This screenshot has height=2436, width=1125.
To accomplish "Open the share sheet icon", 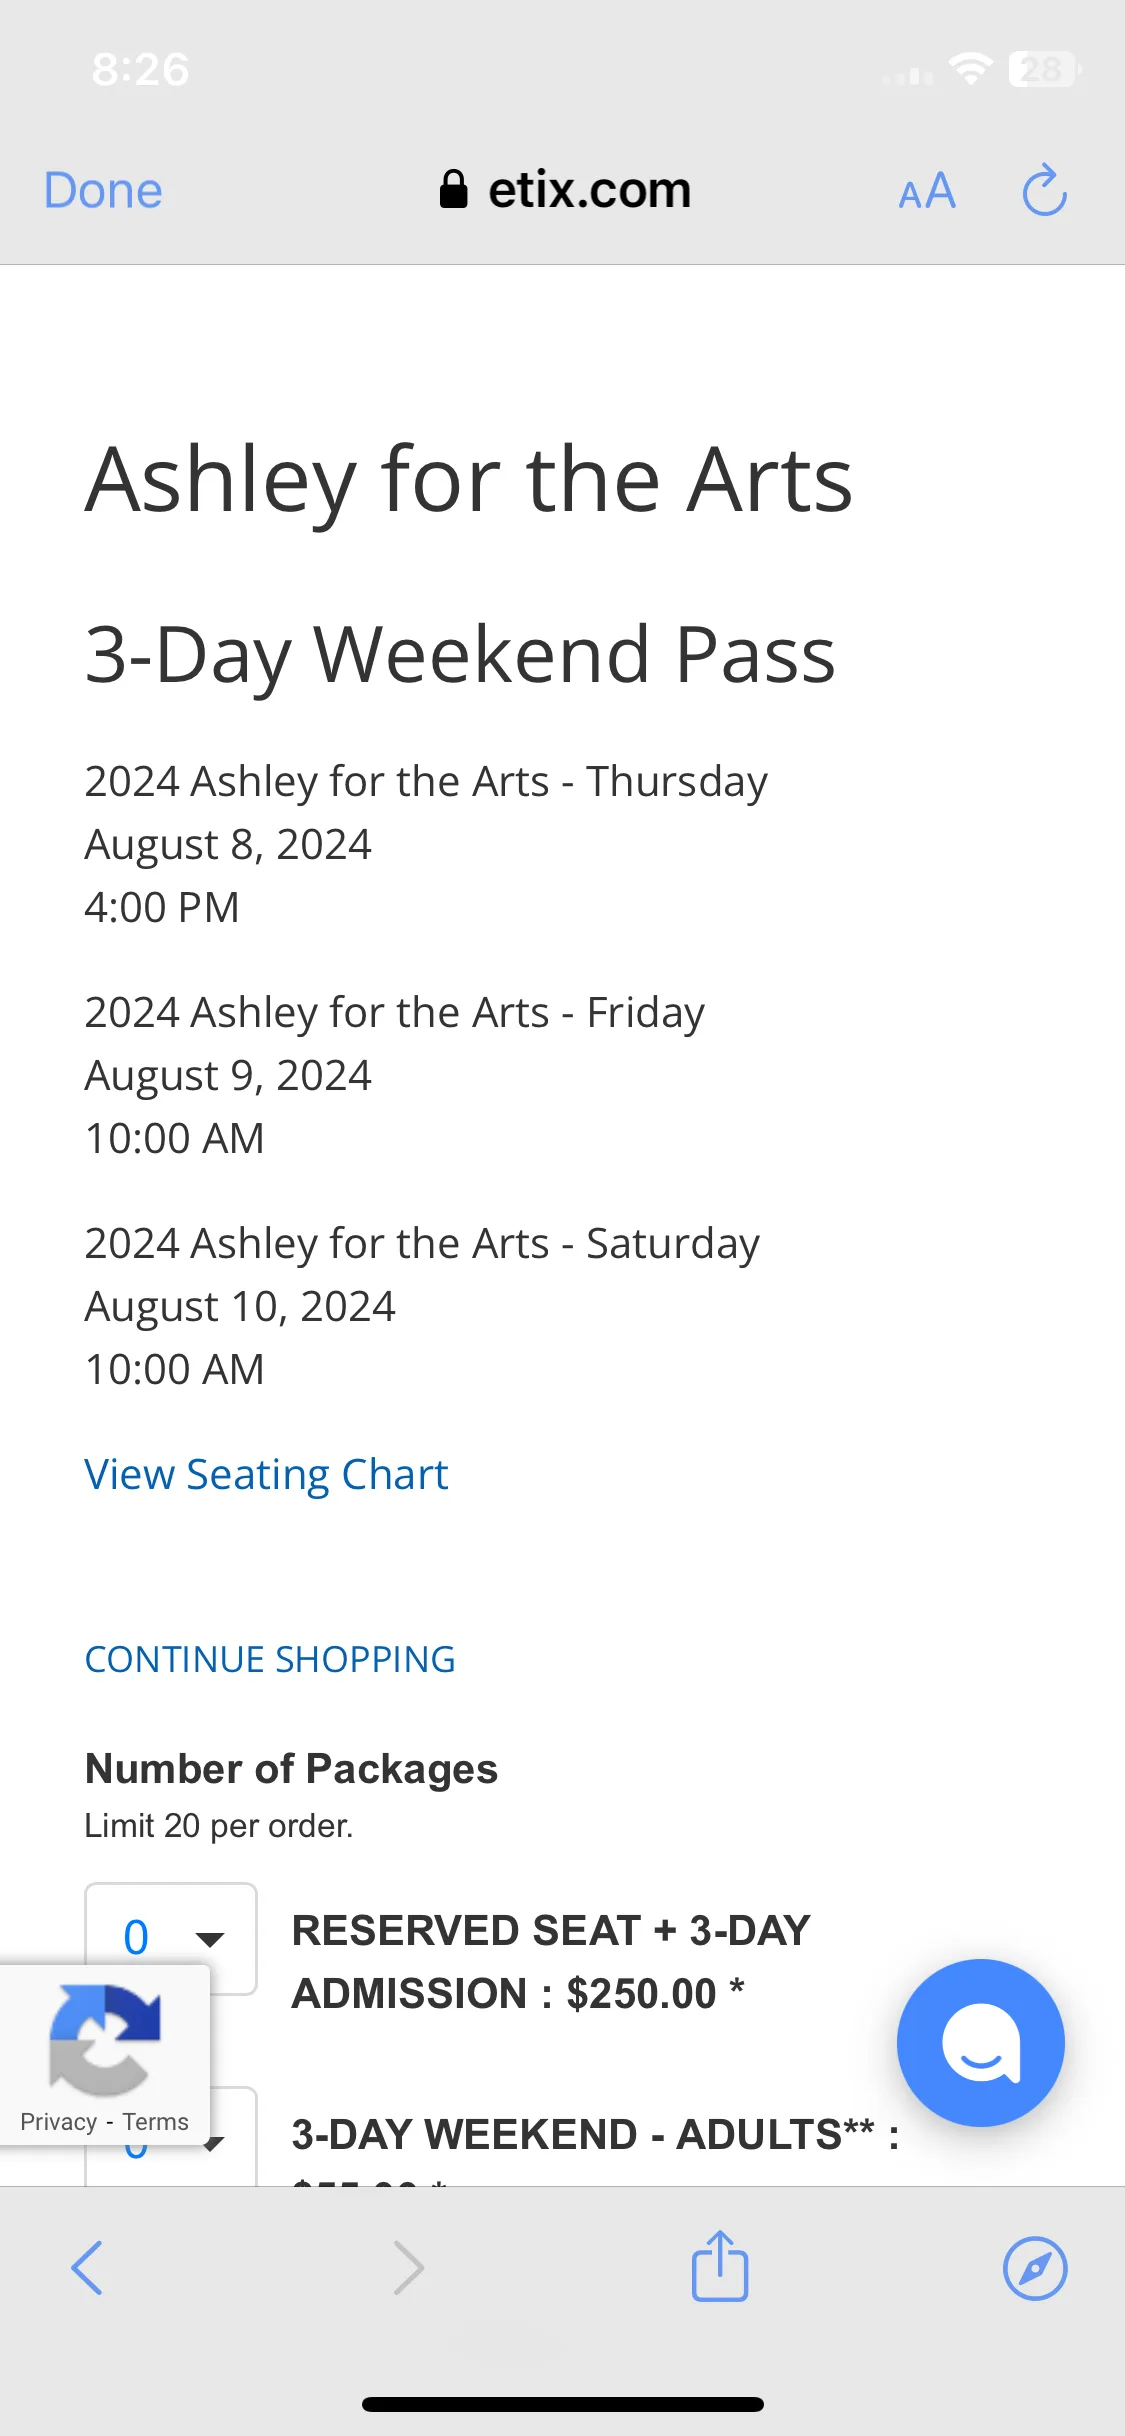I will (720, 2265).
